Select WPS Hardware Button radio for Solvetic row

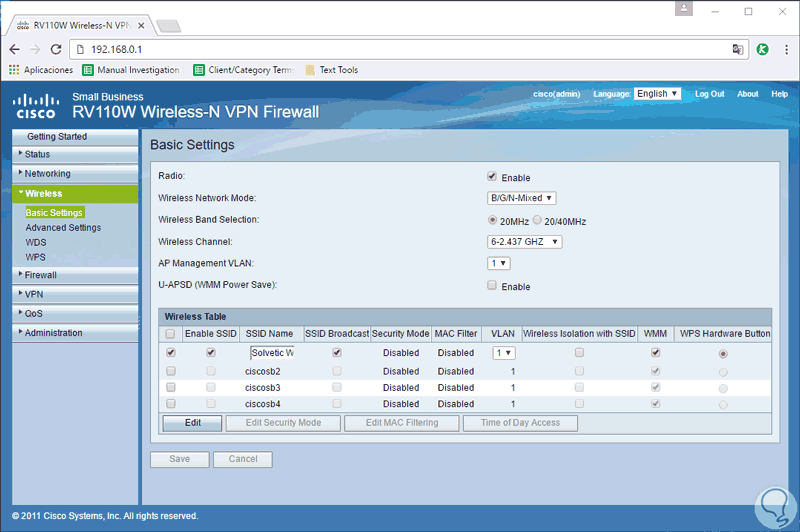(723, 353)
